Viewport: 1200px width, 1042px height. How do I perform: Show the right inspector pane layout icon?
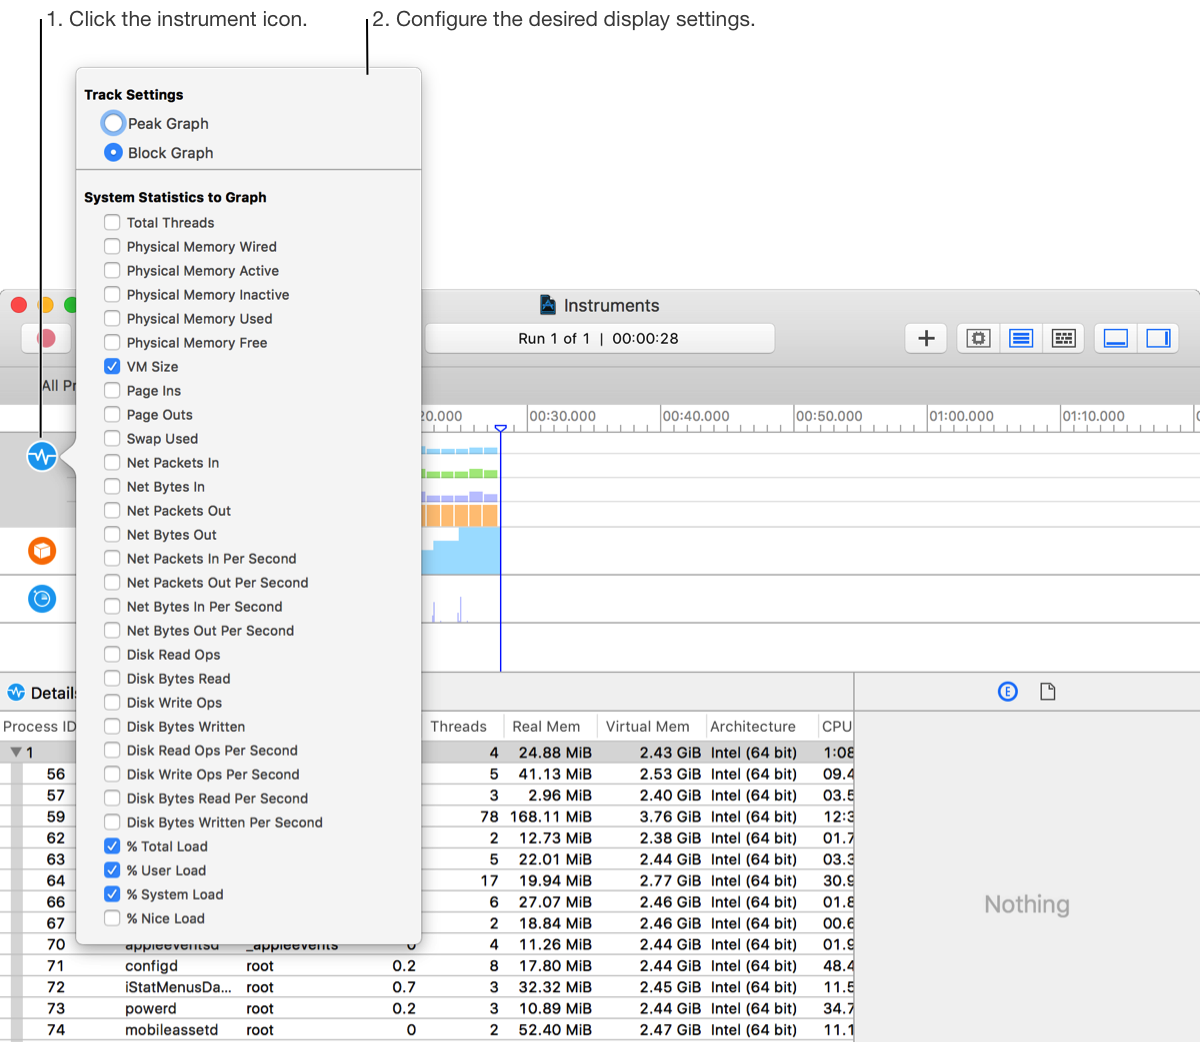coord(1157,338)
